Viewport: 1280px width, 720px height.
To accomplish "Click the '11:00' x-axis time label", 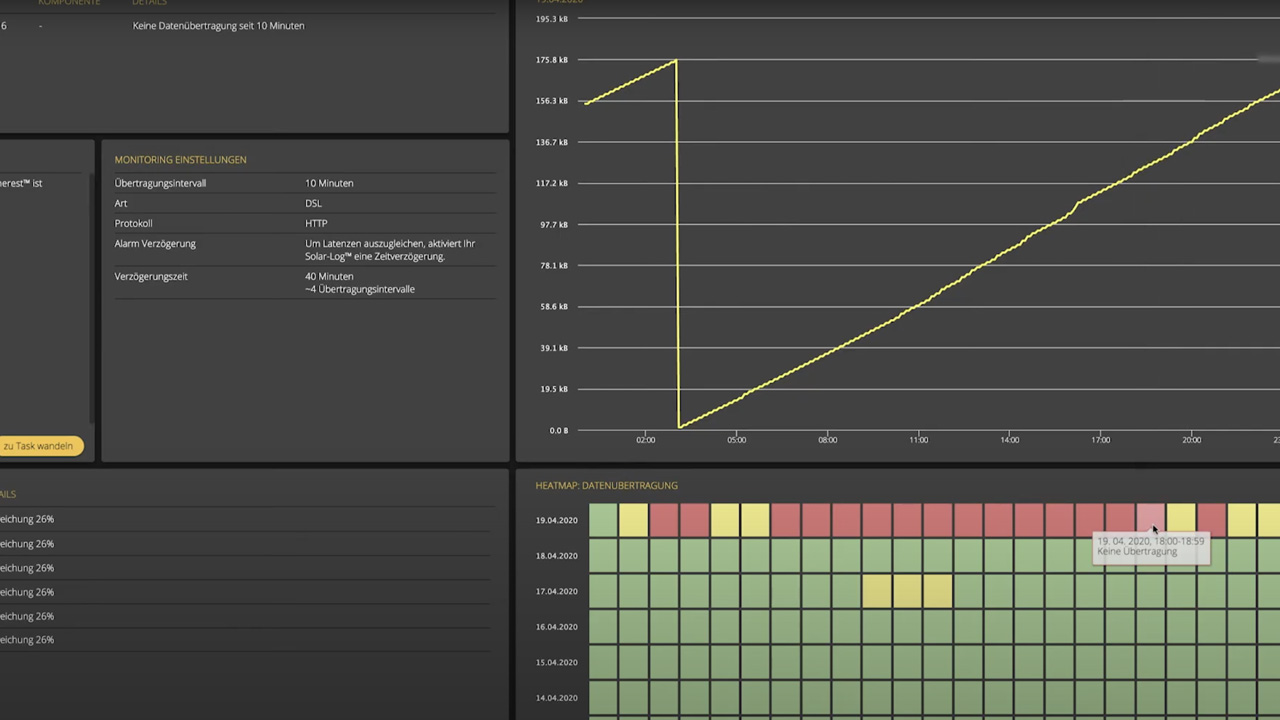I will click(x=918, y=440).
